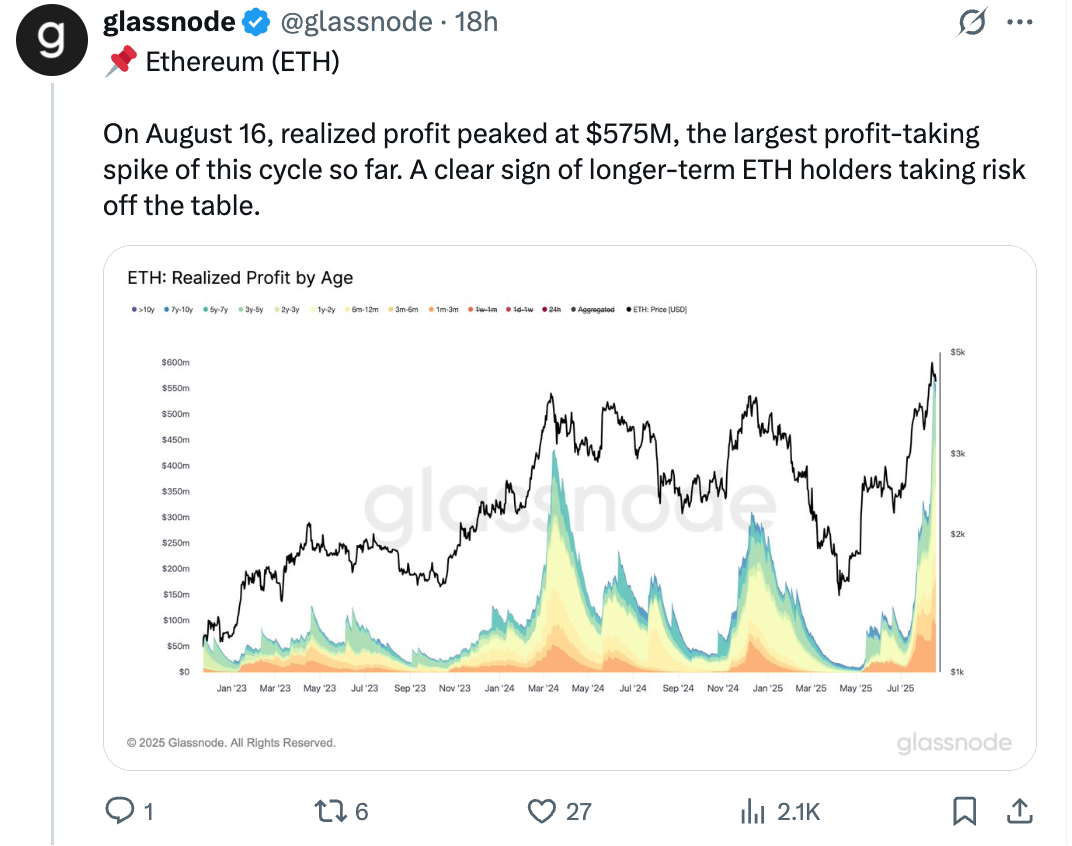Like the tweet with heart icon
Screen dimensions: 1072x846
[541, 811]
